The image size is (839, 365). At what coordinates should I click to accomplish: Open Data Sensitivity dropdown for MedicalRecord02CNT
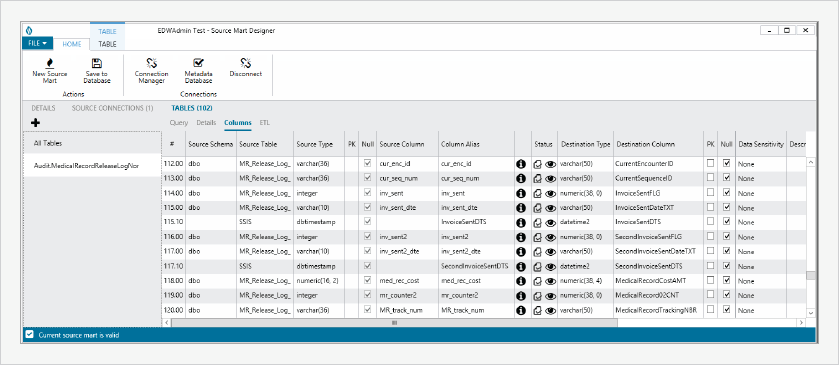(x=760, y=295)
